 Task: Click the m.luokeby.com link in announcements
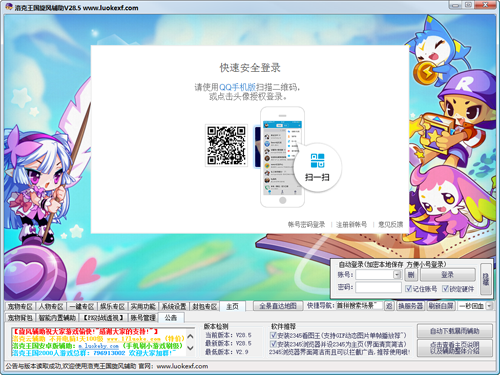[99, 346]
